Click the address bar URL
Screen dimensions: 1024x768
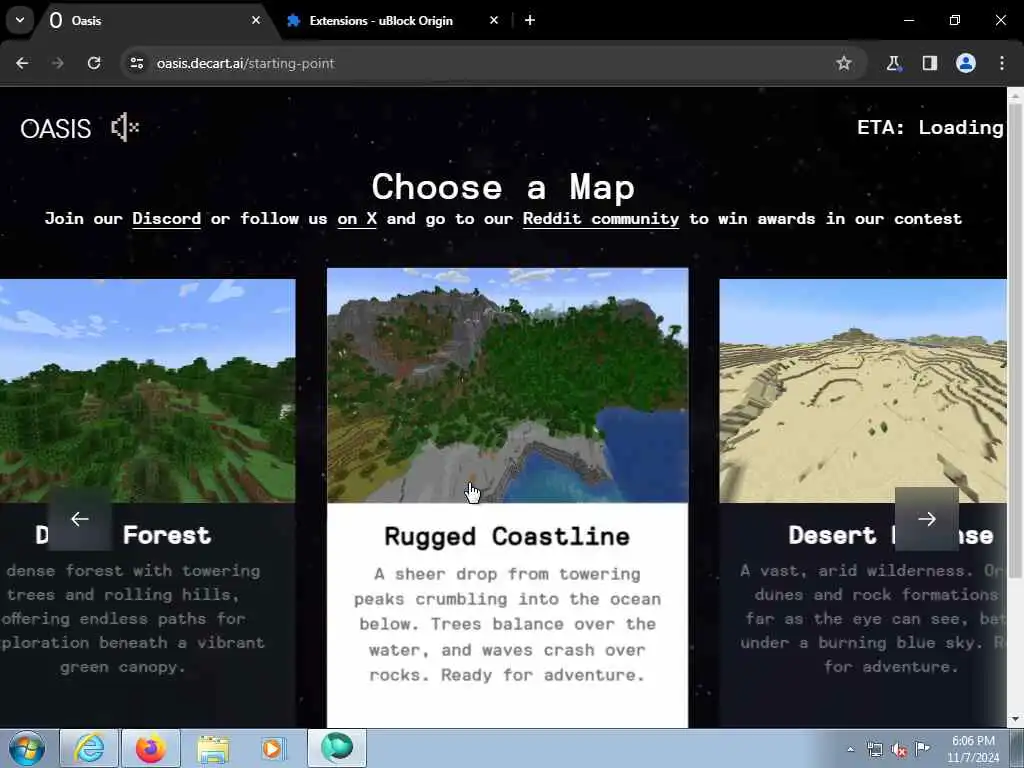[246, 63]
